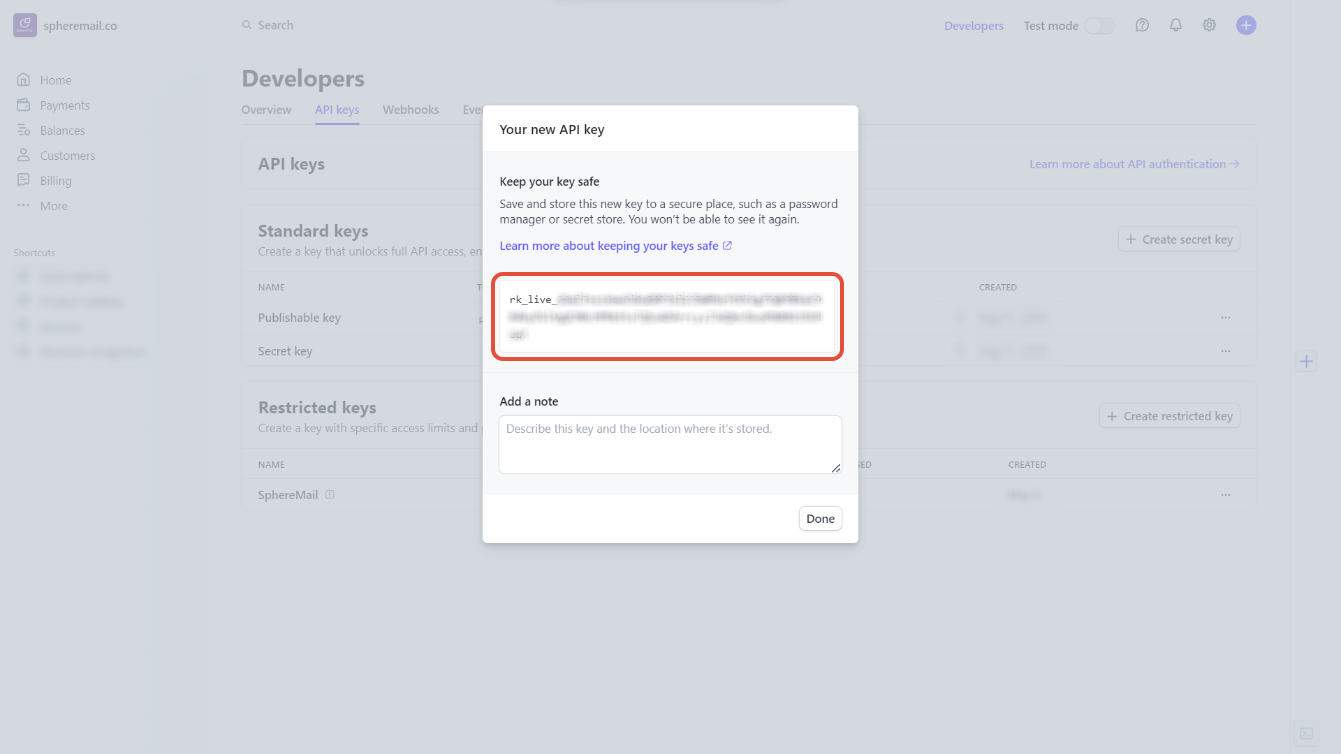Viewport: 1341px width, 754px height.
Task: Open the notifications bell icon
Action: click(1176, 25)
